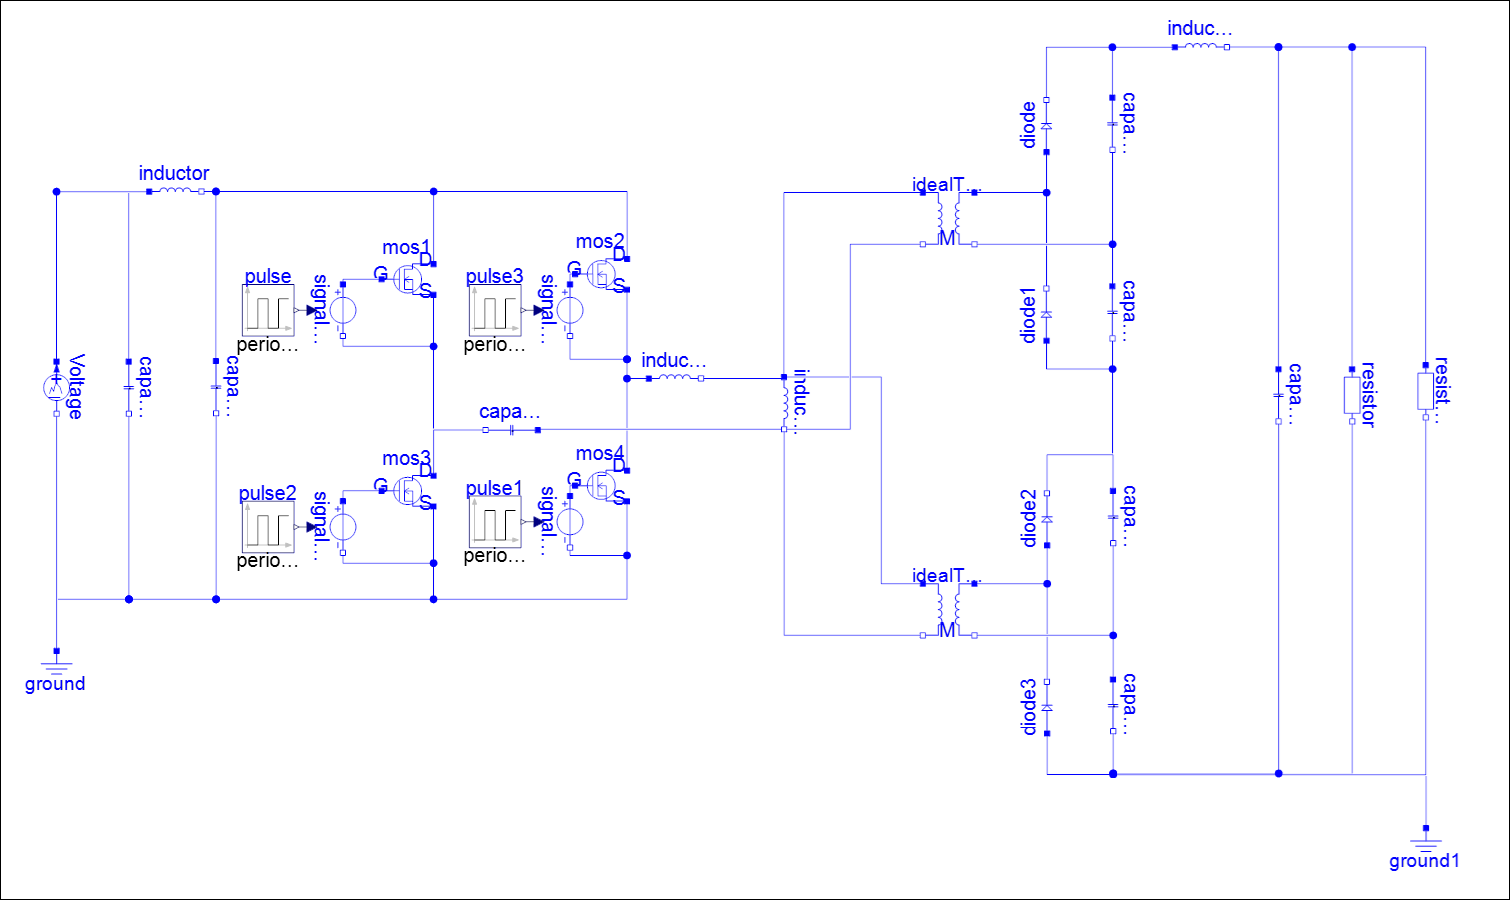Viewport: 1510px width, 900px height.
Task: Select the pulse1 source block
Action: (495, 522)
